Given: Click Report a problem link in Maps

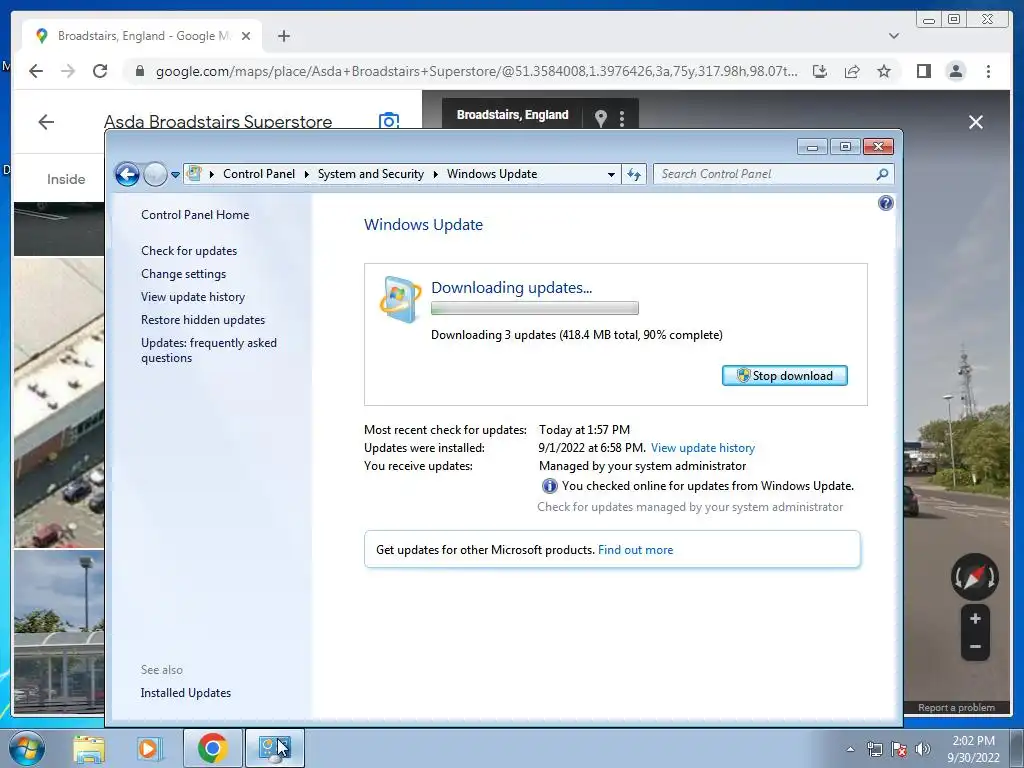Looking at the screenshot, I should click(956, 708).
